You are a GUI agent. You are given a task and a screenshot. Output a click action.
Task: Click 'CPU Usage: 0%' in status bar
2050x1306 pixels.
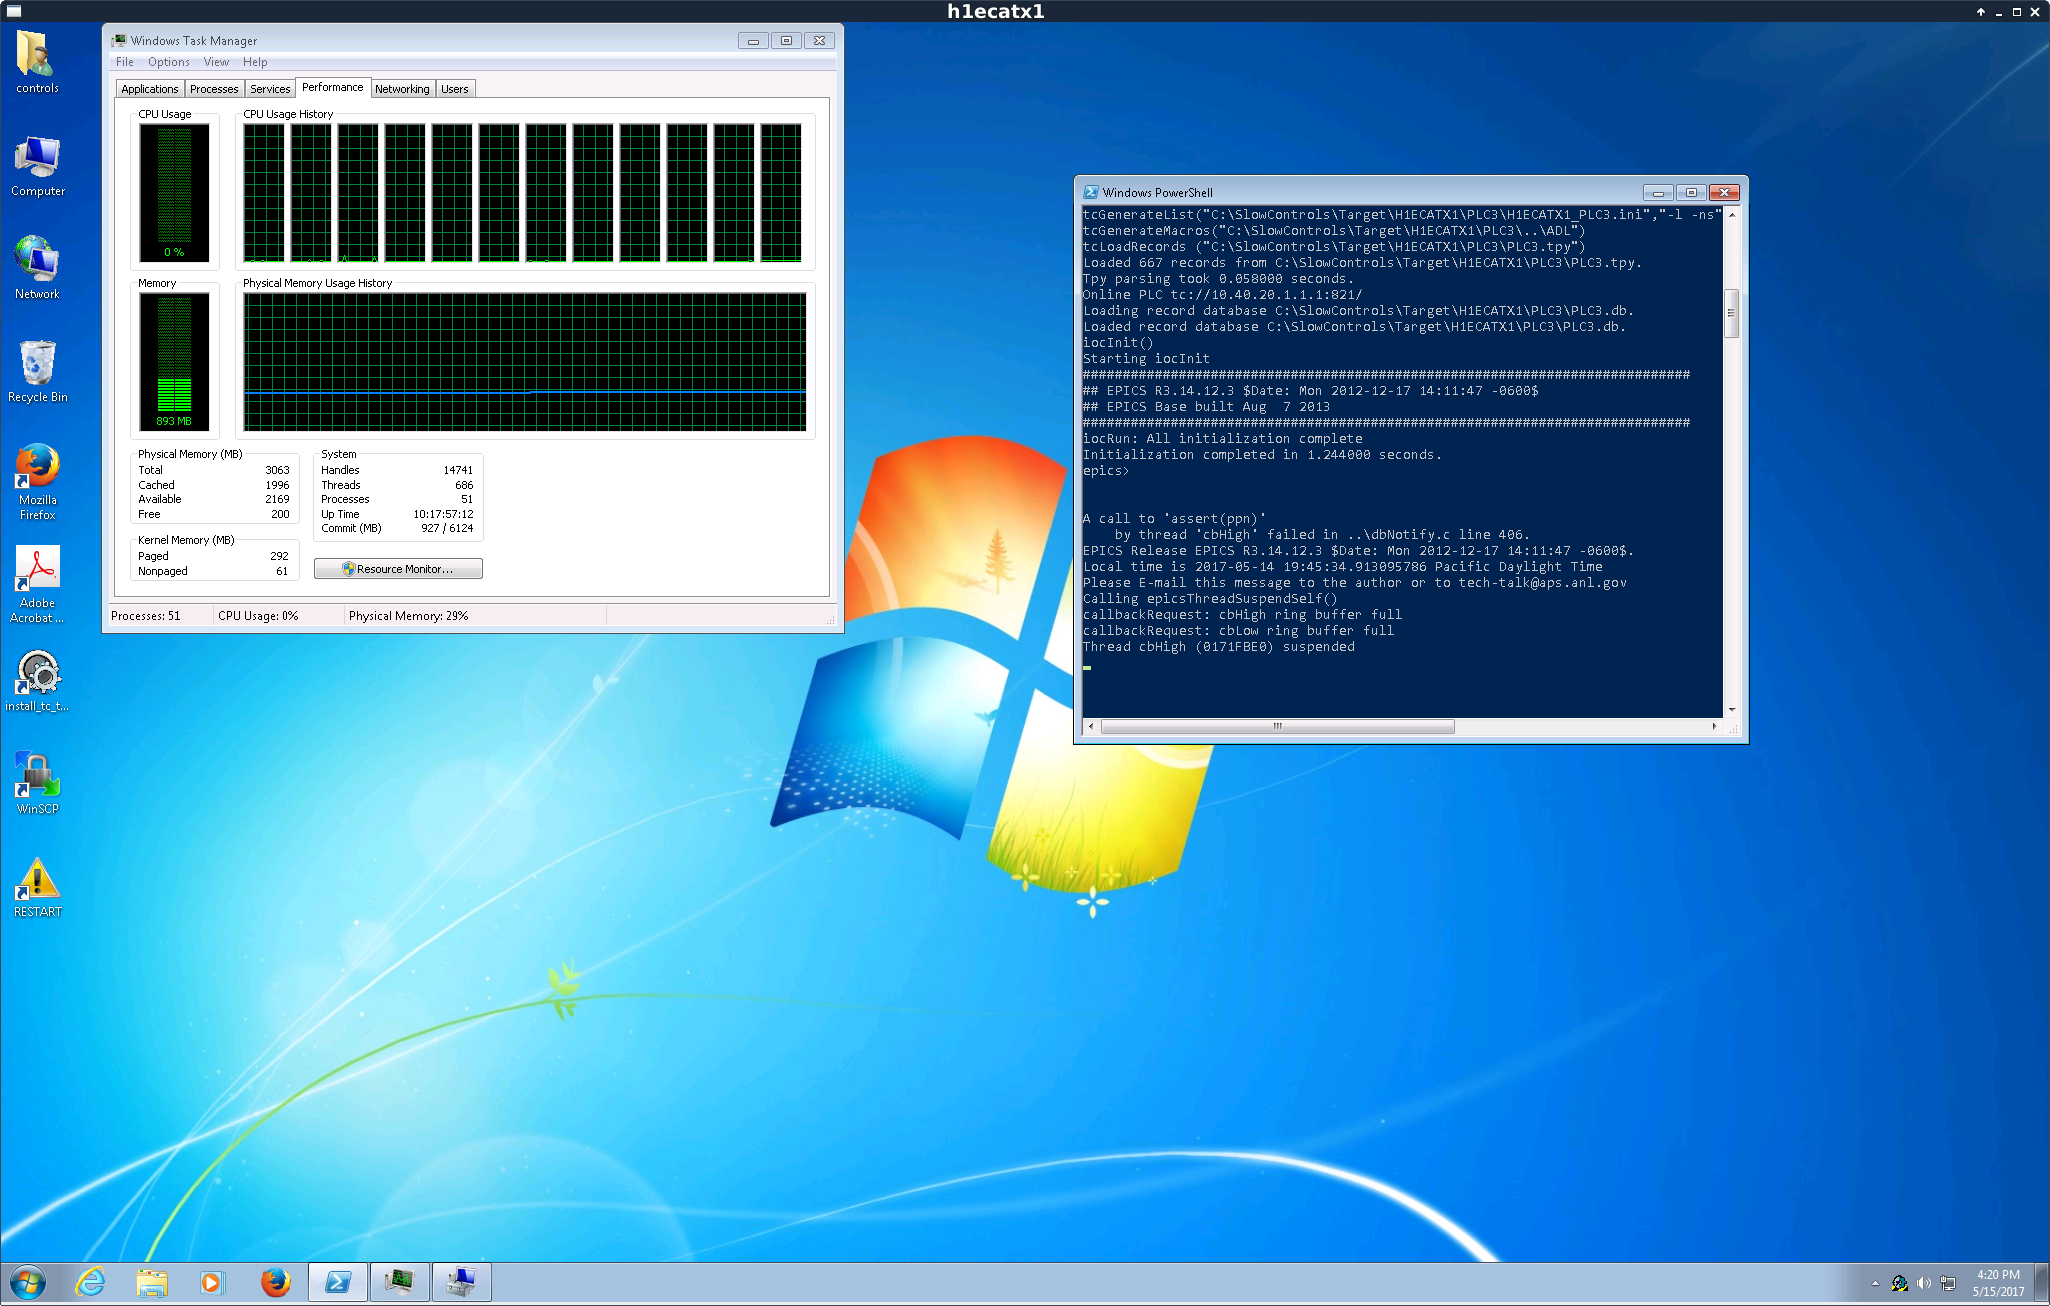(x=258, y=616)
